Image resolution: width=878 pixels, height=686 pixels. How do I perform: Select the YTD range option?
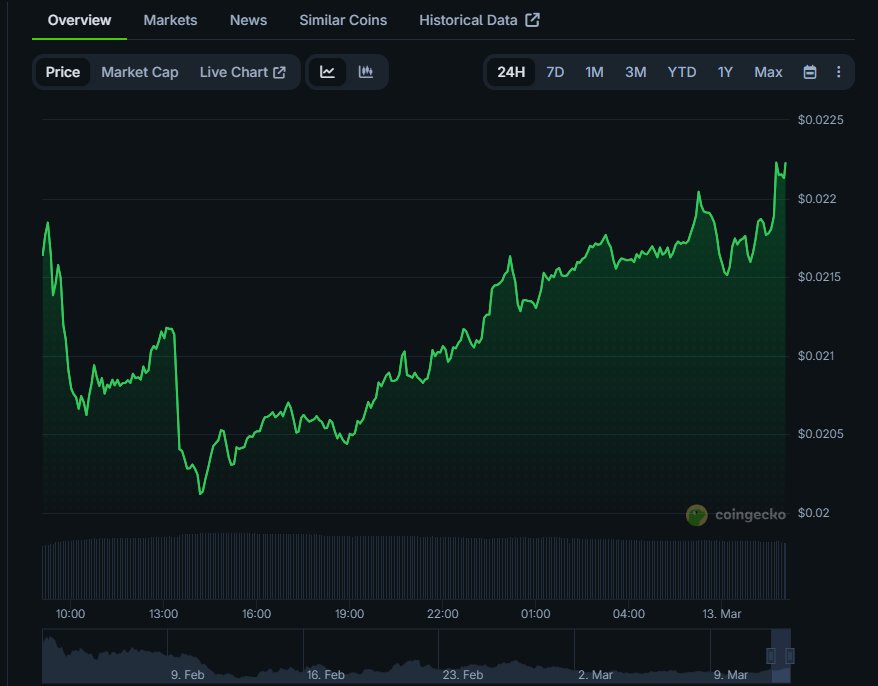pyautogui.click(x=682, y=72)
